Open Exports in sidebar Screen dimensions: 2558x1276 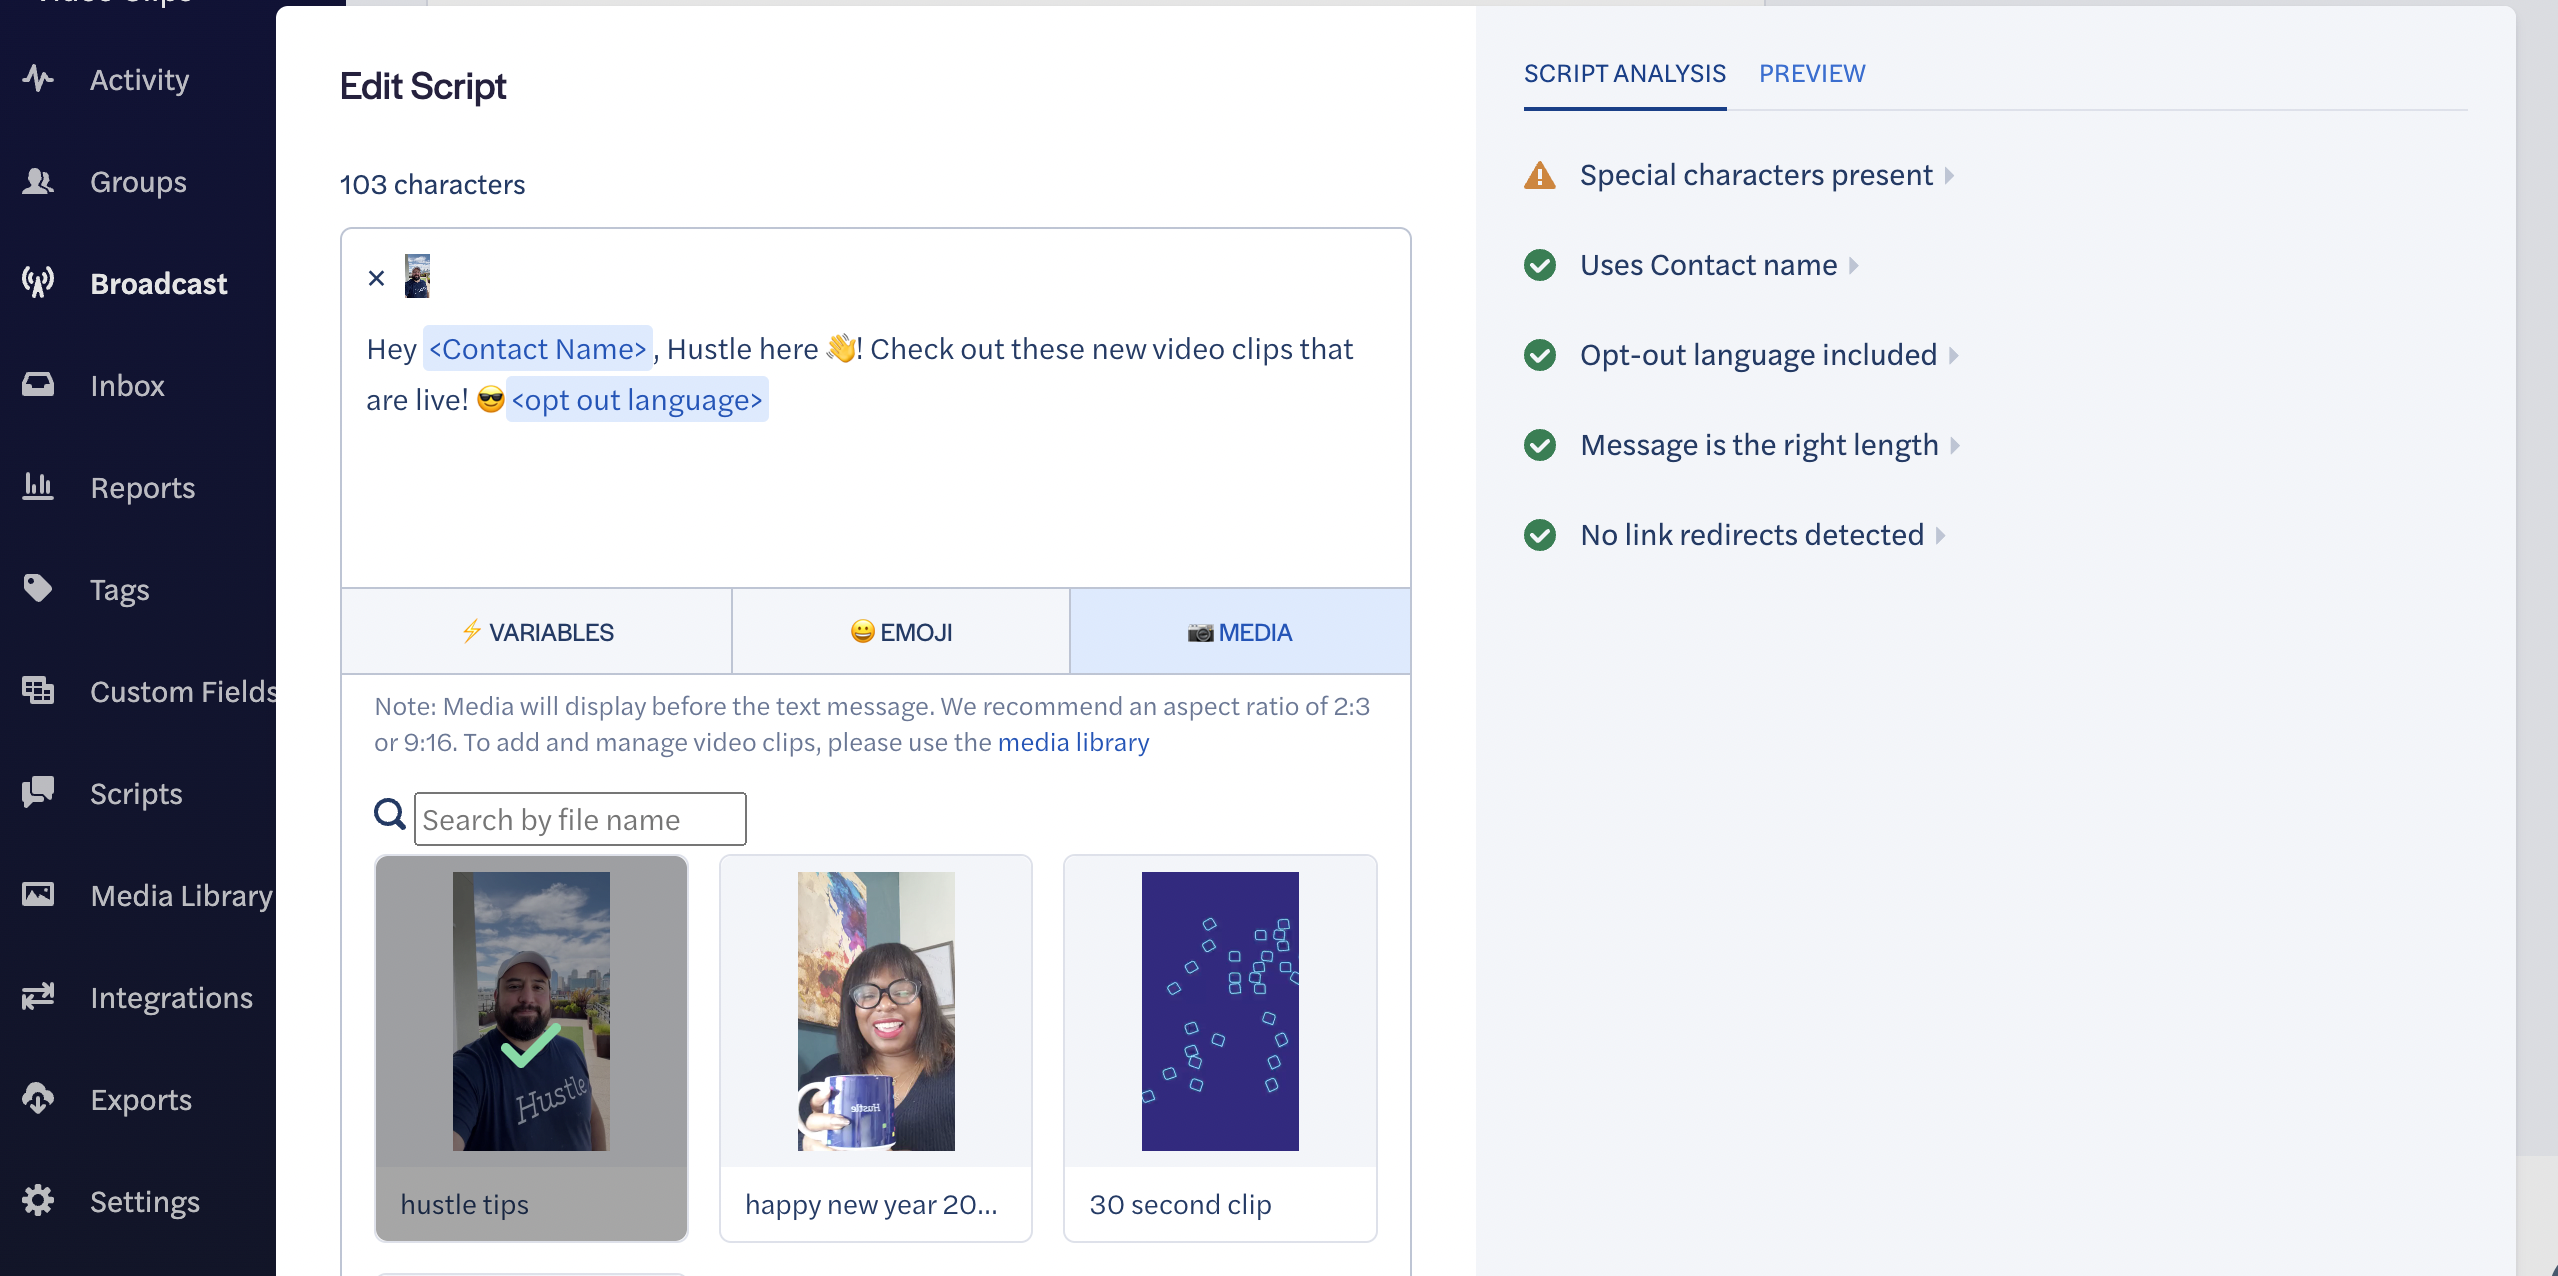(141, 1099)
